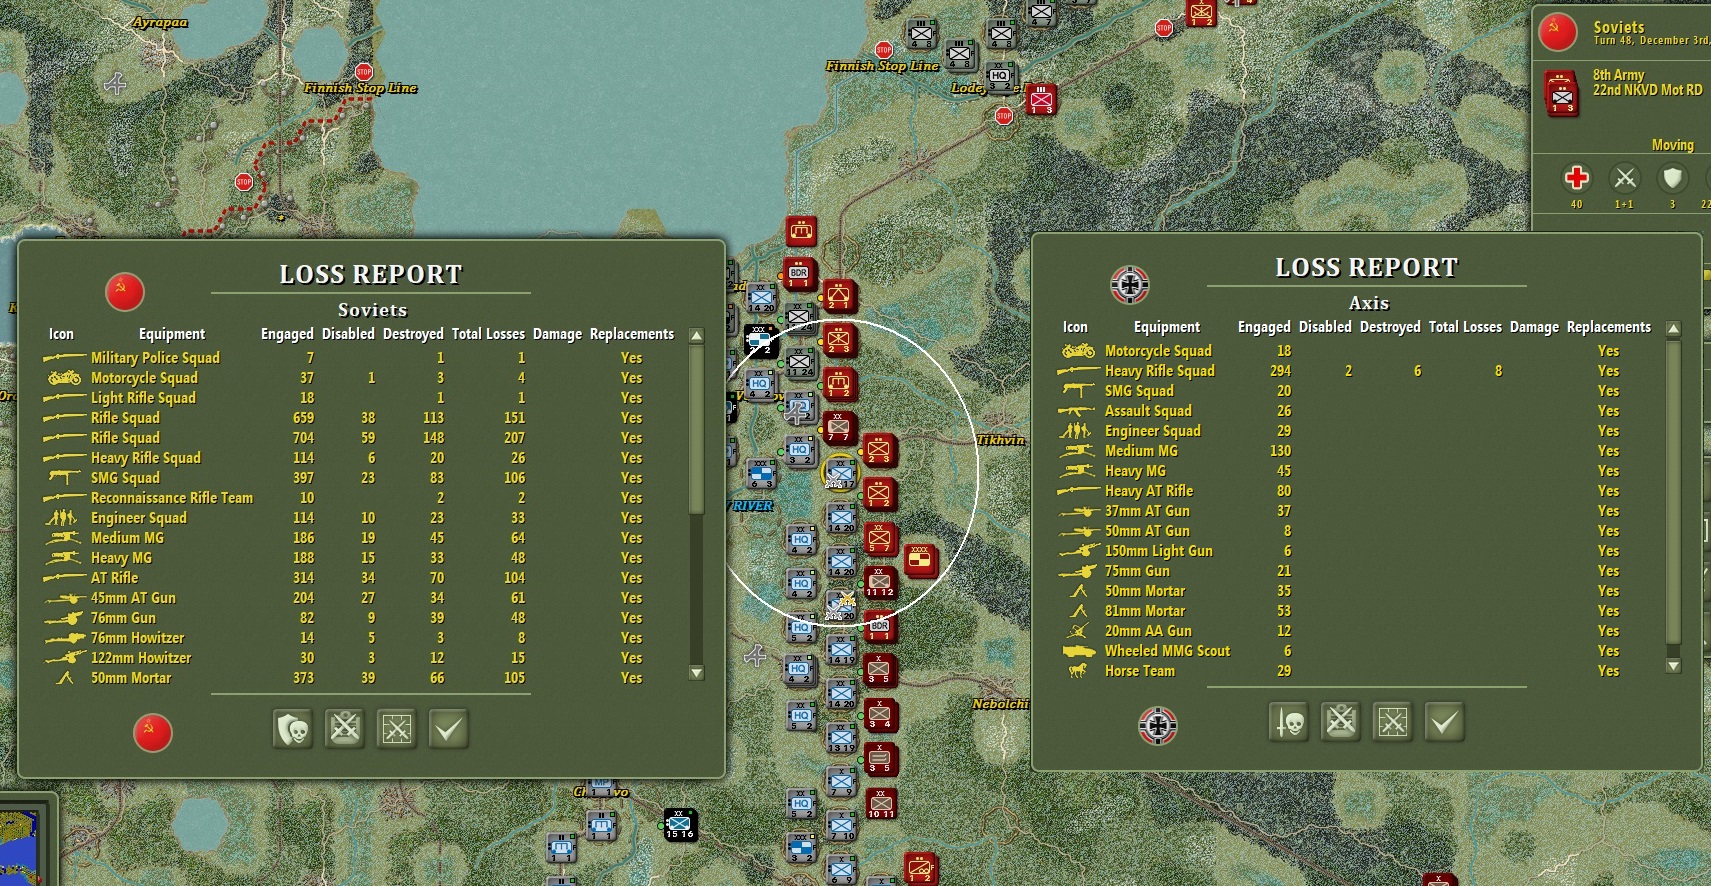The width and height of the screenshot is (1711, 886).
Task: Click clipboard crossed-swords button in Soviets loss report
Action: point(345,729)
